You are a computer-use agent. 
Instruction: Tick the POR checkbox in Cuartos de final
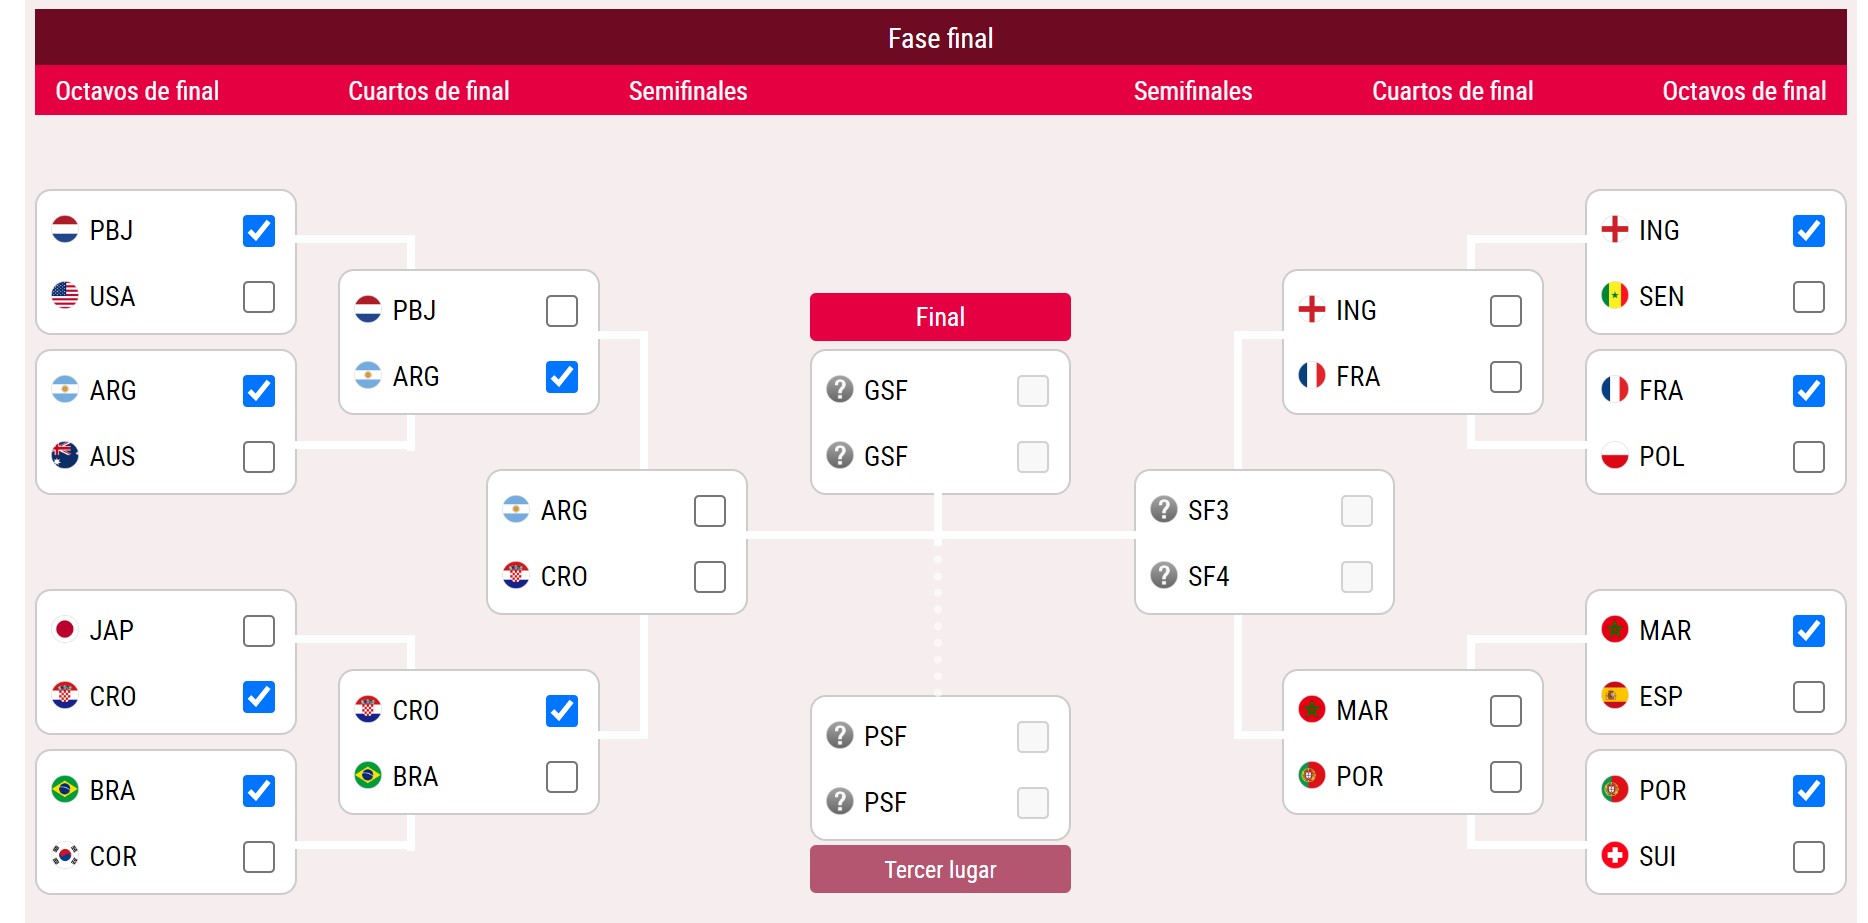[1506, 777]
